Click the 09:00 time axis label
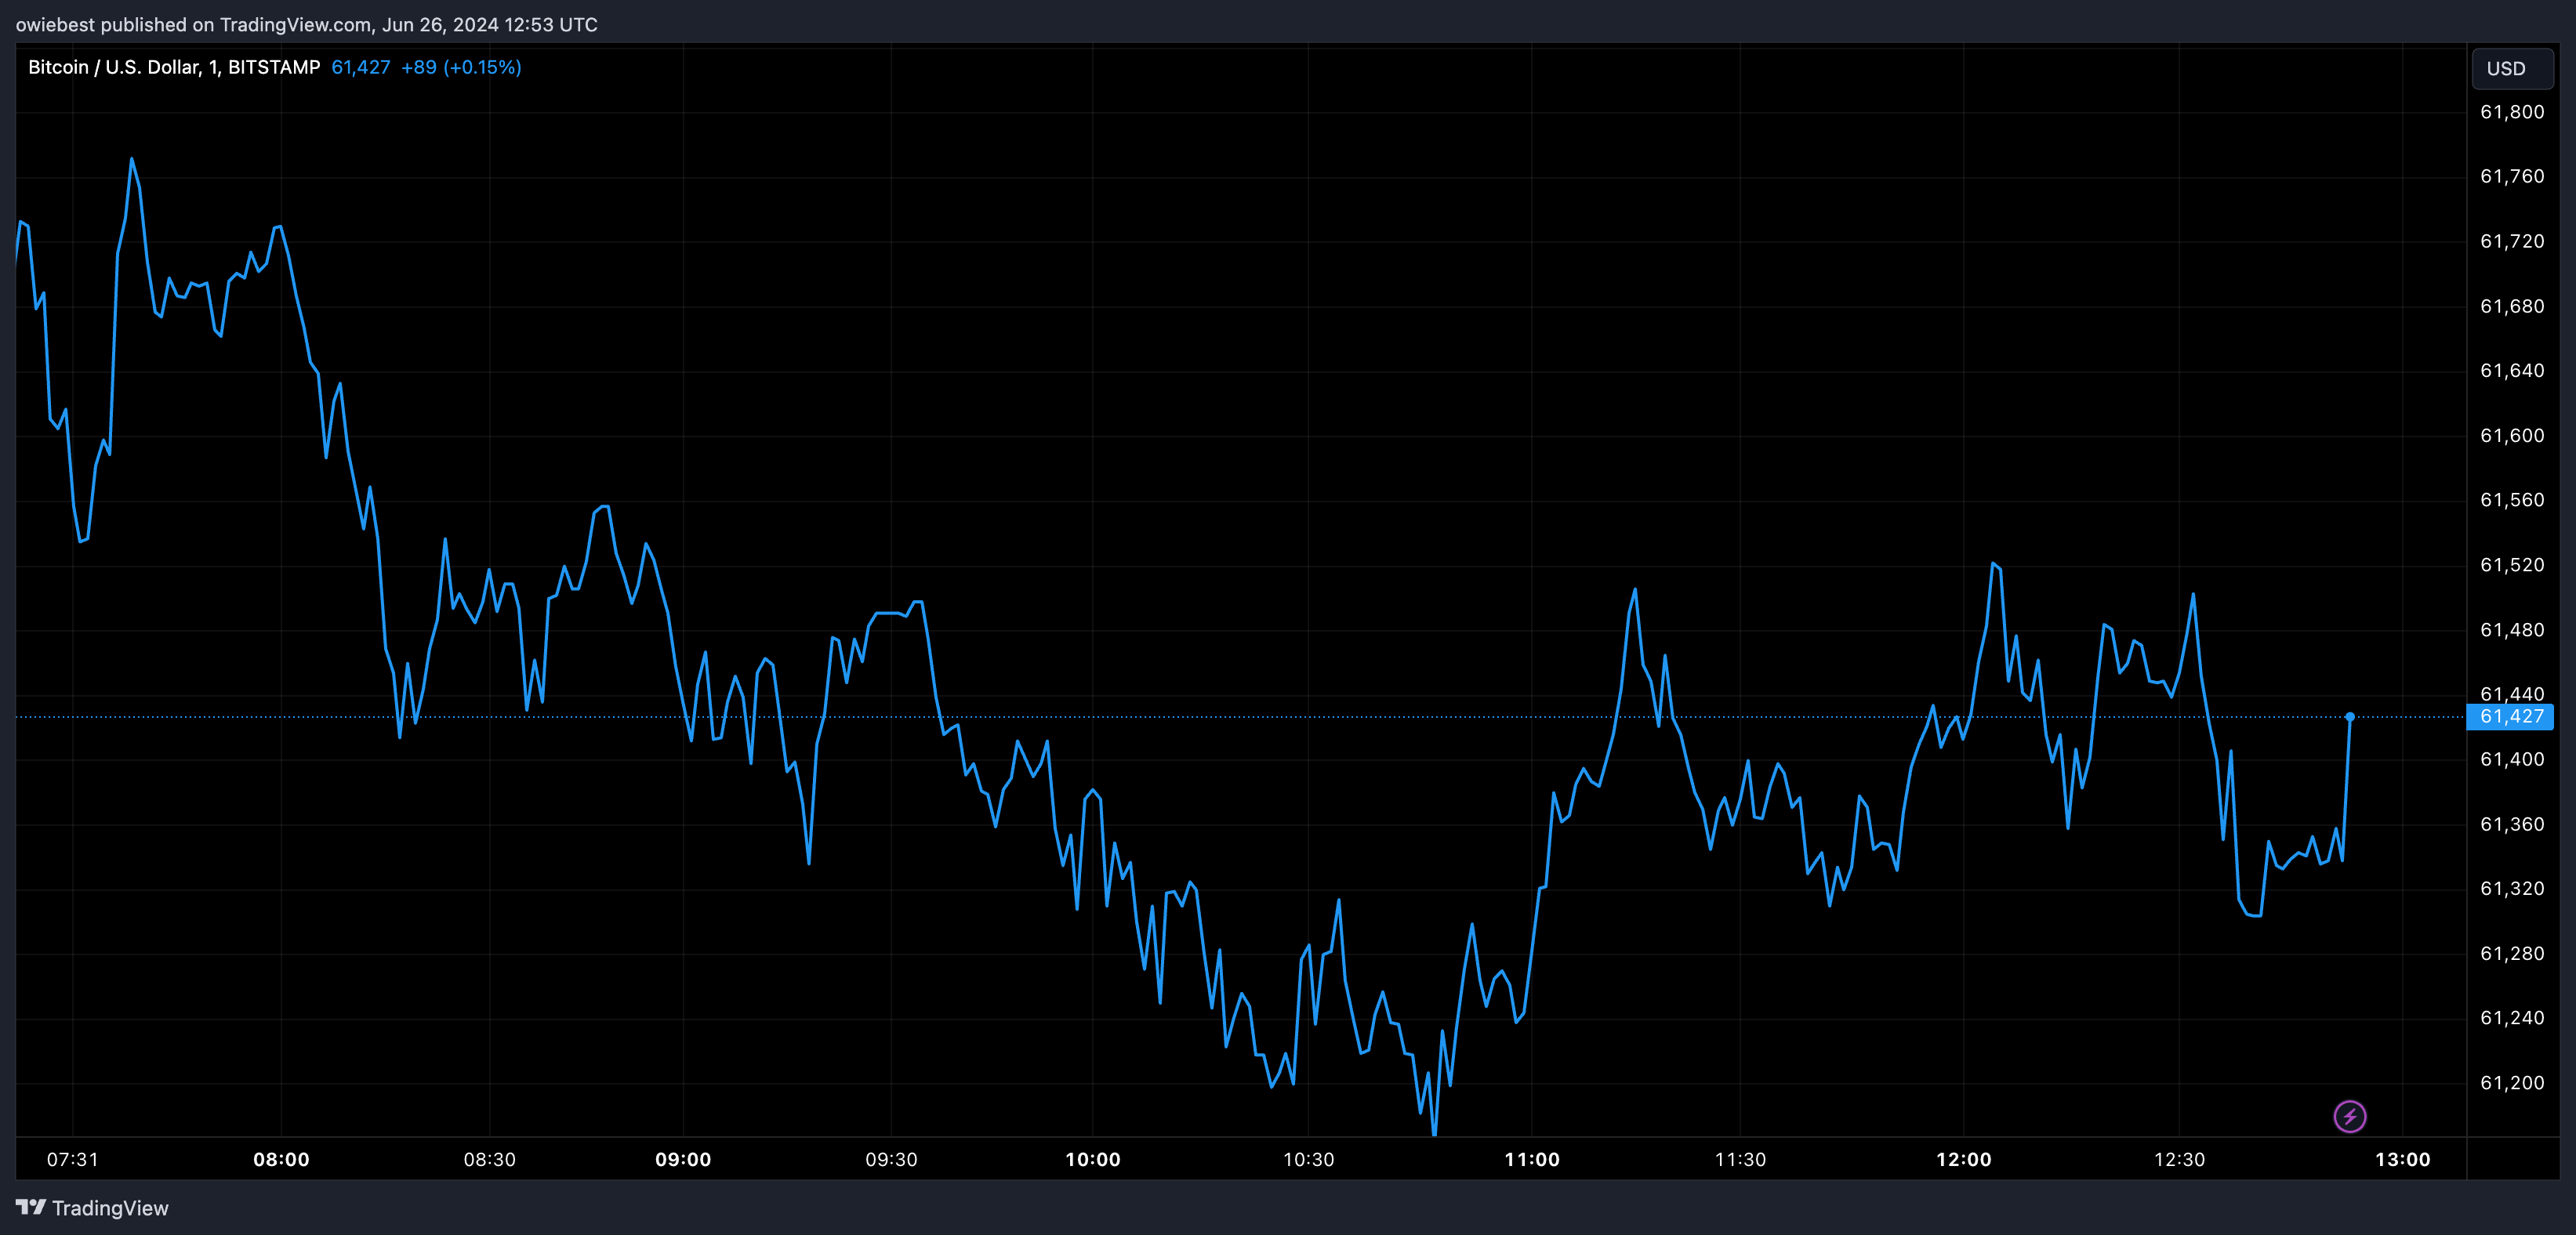2576x1235 pixels. [x=683, y=1159]
